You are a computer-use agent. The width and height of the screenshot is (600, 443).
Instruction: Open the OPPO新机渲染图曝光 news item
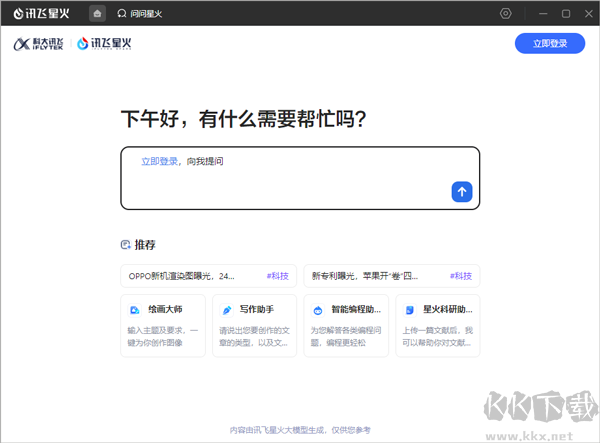coord(209,276)
